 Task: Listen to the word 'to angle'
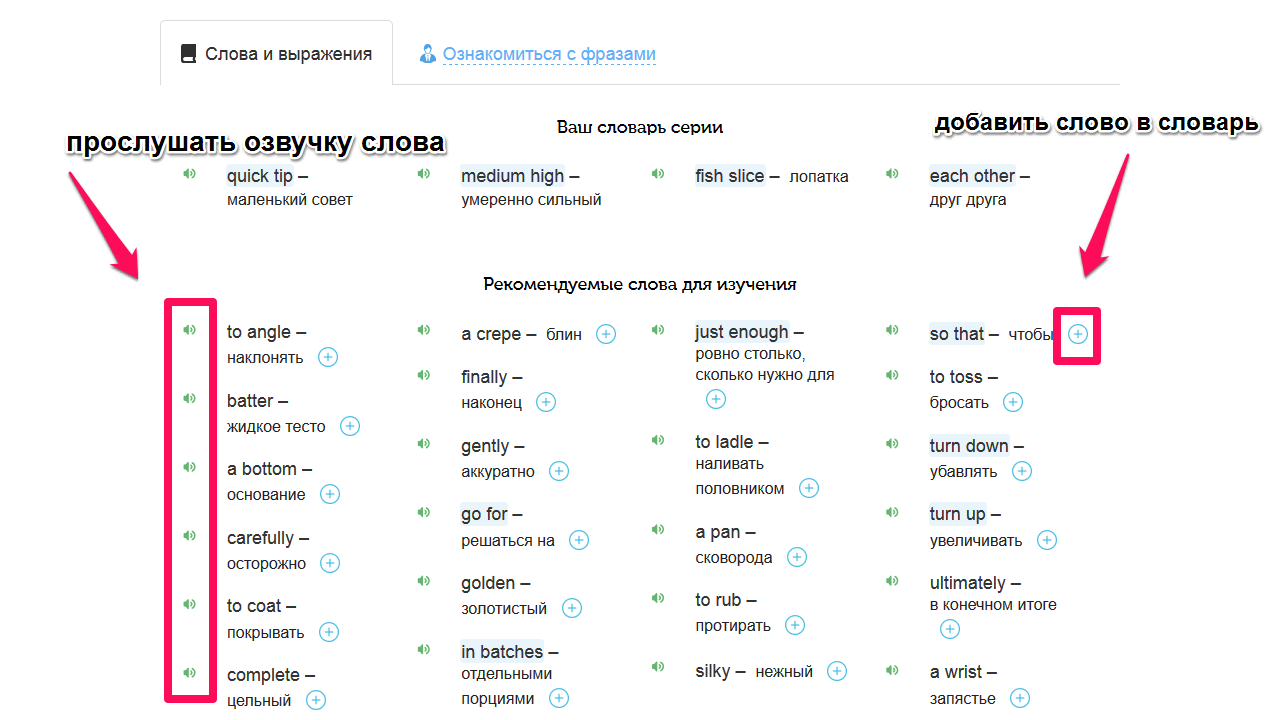190,330
